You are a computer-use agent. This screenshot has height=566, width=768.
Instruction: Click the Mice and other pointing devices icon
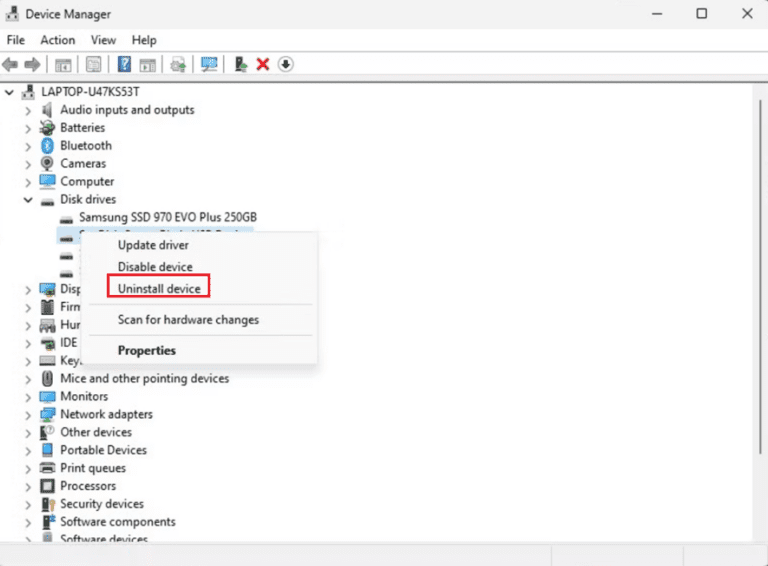point(48,378)
